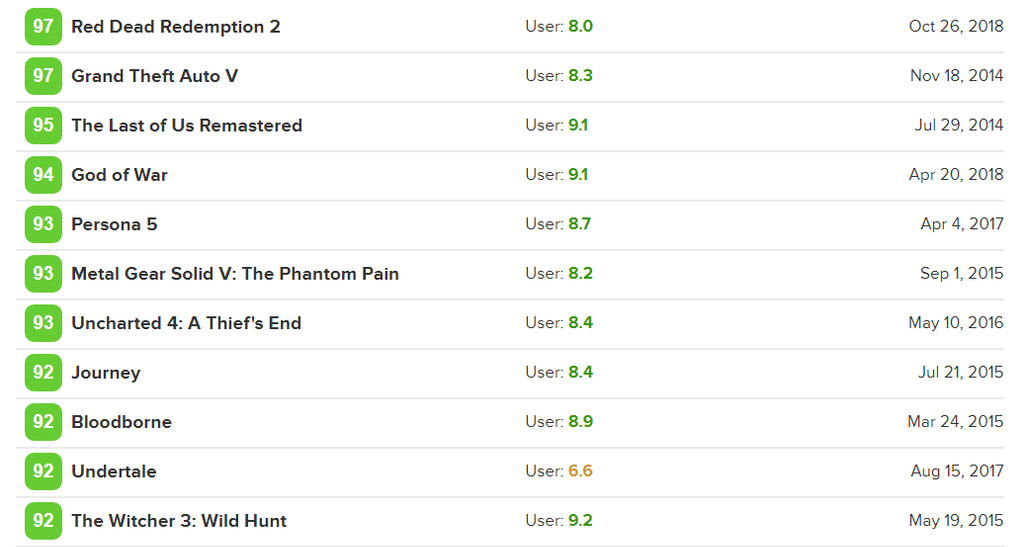
Task: Click the 92 score badge beside Bloodborne
Action: pyautogui.click(x=43, y=421)
